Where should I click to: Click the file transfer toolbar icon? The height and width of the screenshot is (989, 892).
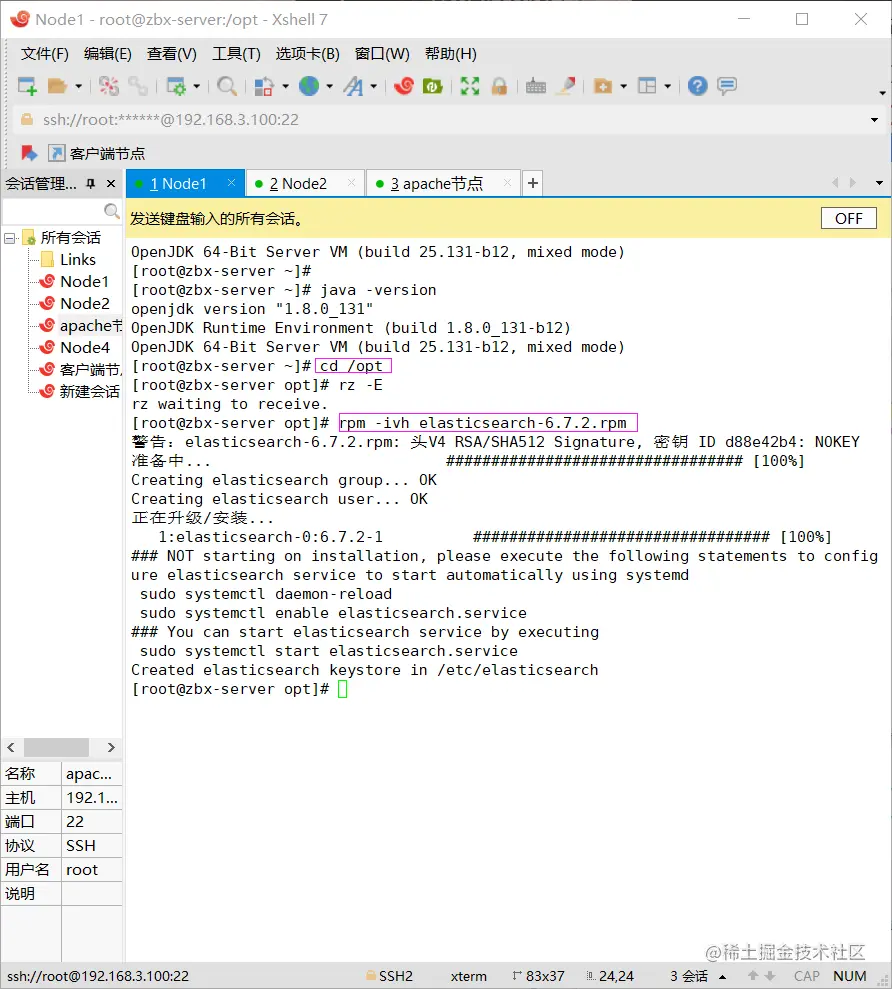[264, 86]
